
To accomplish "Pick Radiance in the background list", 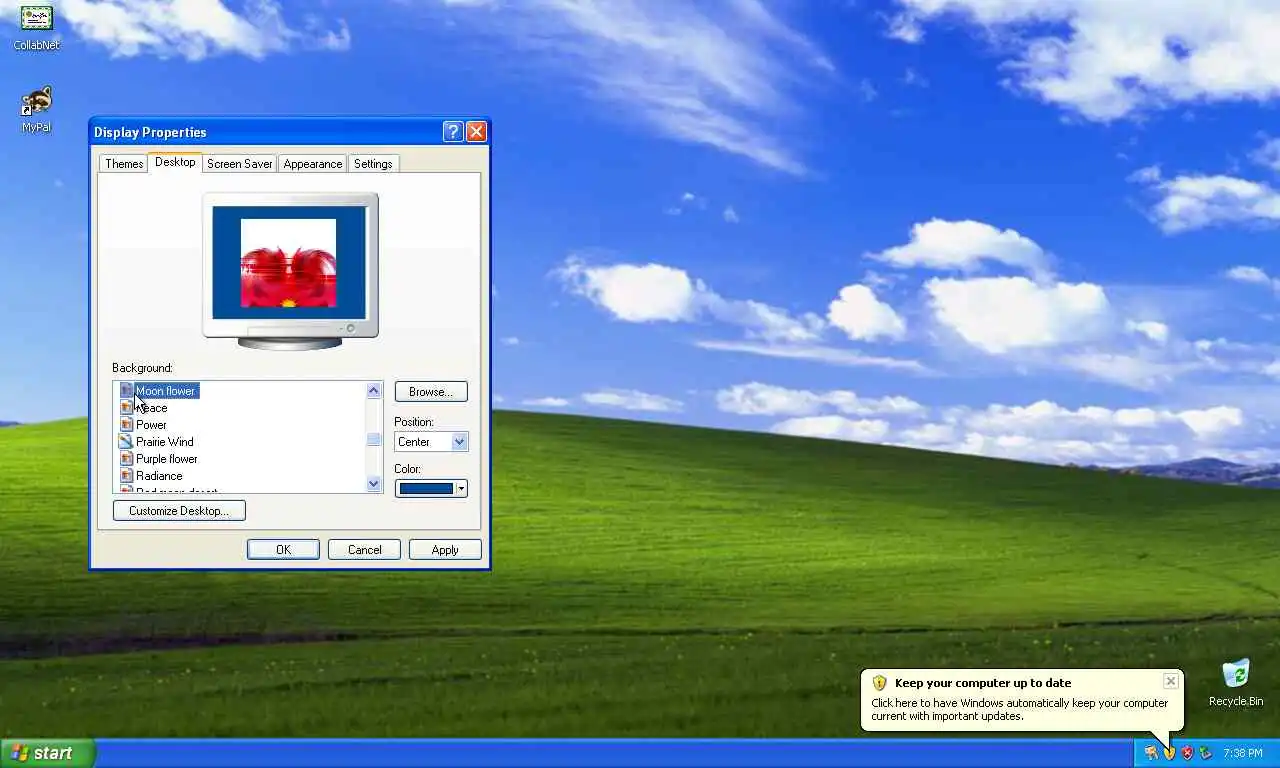I will [159, 476].
